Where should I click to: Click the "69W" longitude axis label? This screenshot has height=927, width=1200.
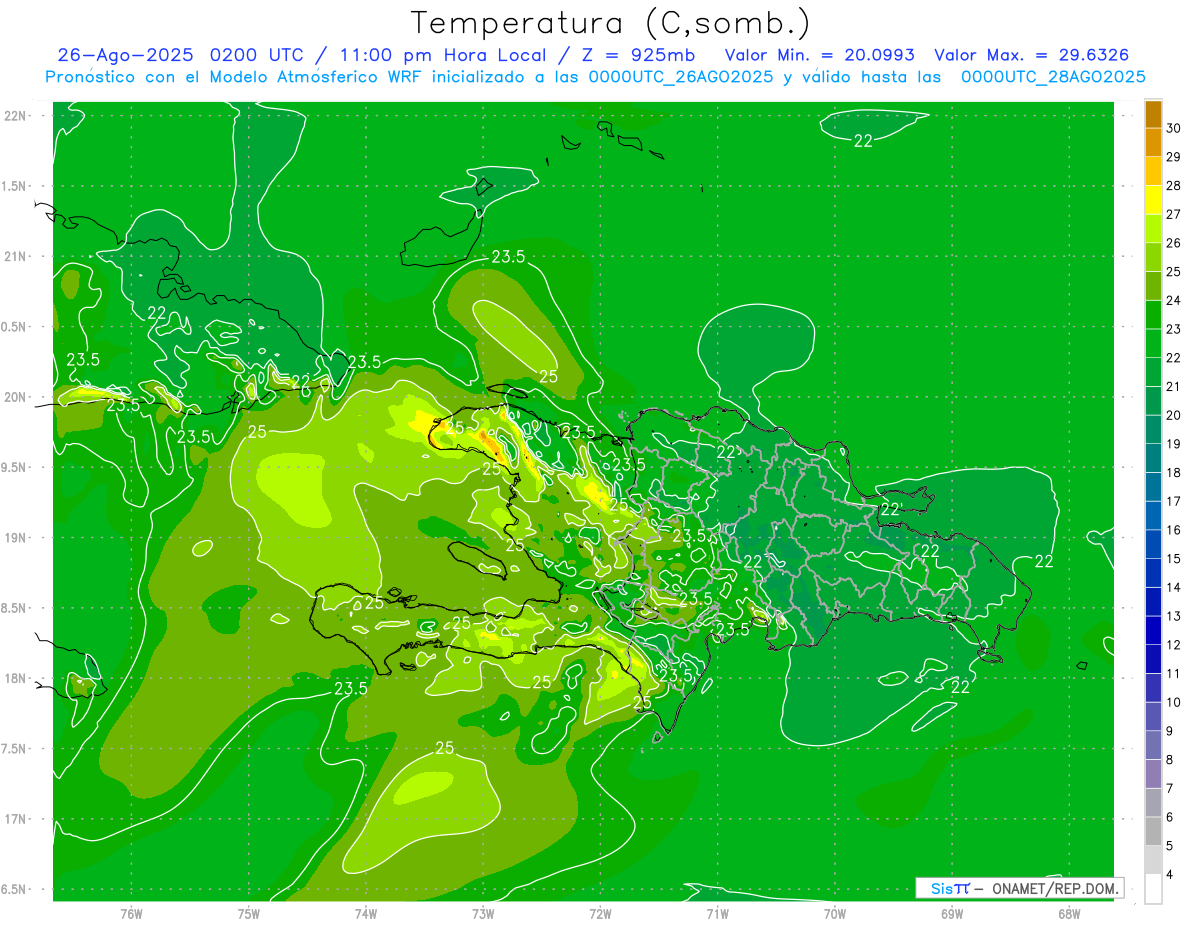pos(951,913)
